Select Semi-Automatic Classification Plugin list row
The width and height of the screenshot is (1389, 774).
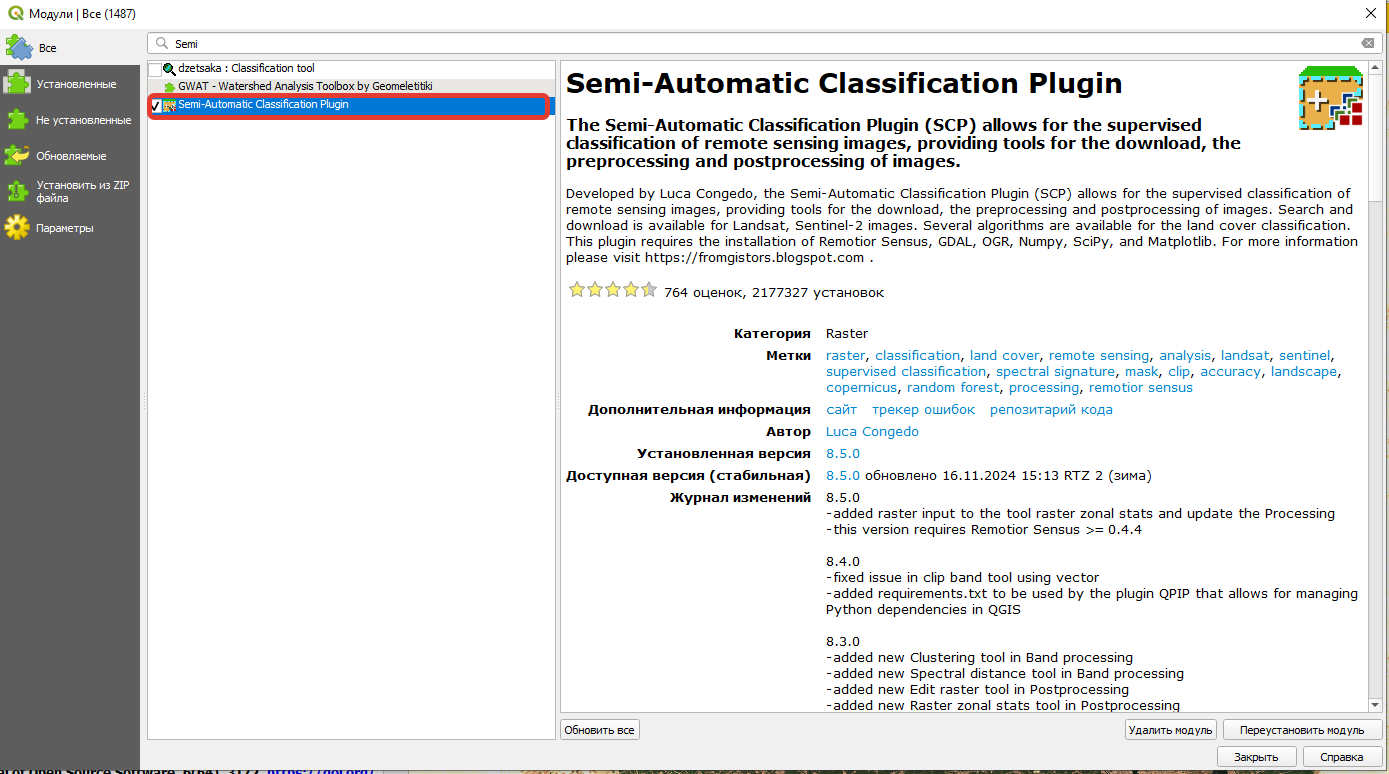tap(351, 105)
